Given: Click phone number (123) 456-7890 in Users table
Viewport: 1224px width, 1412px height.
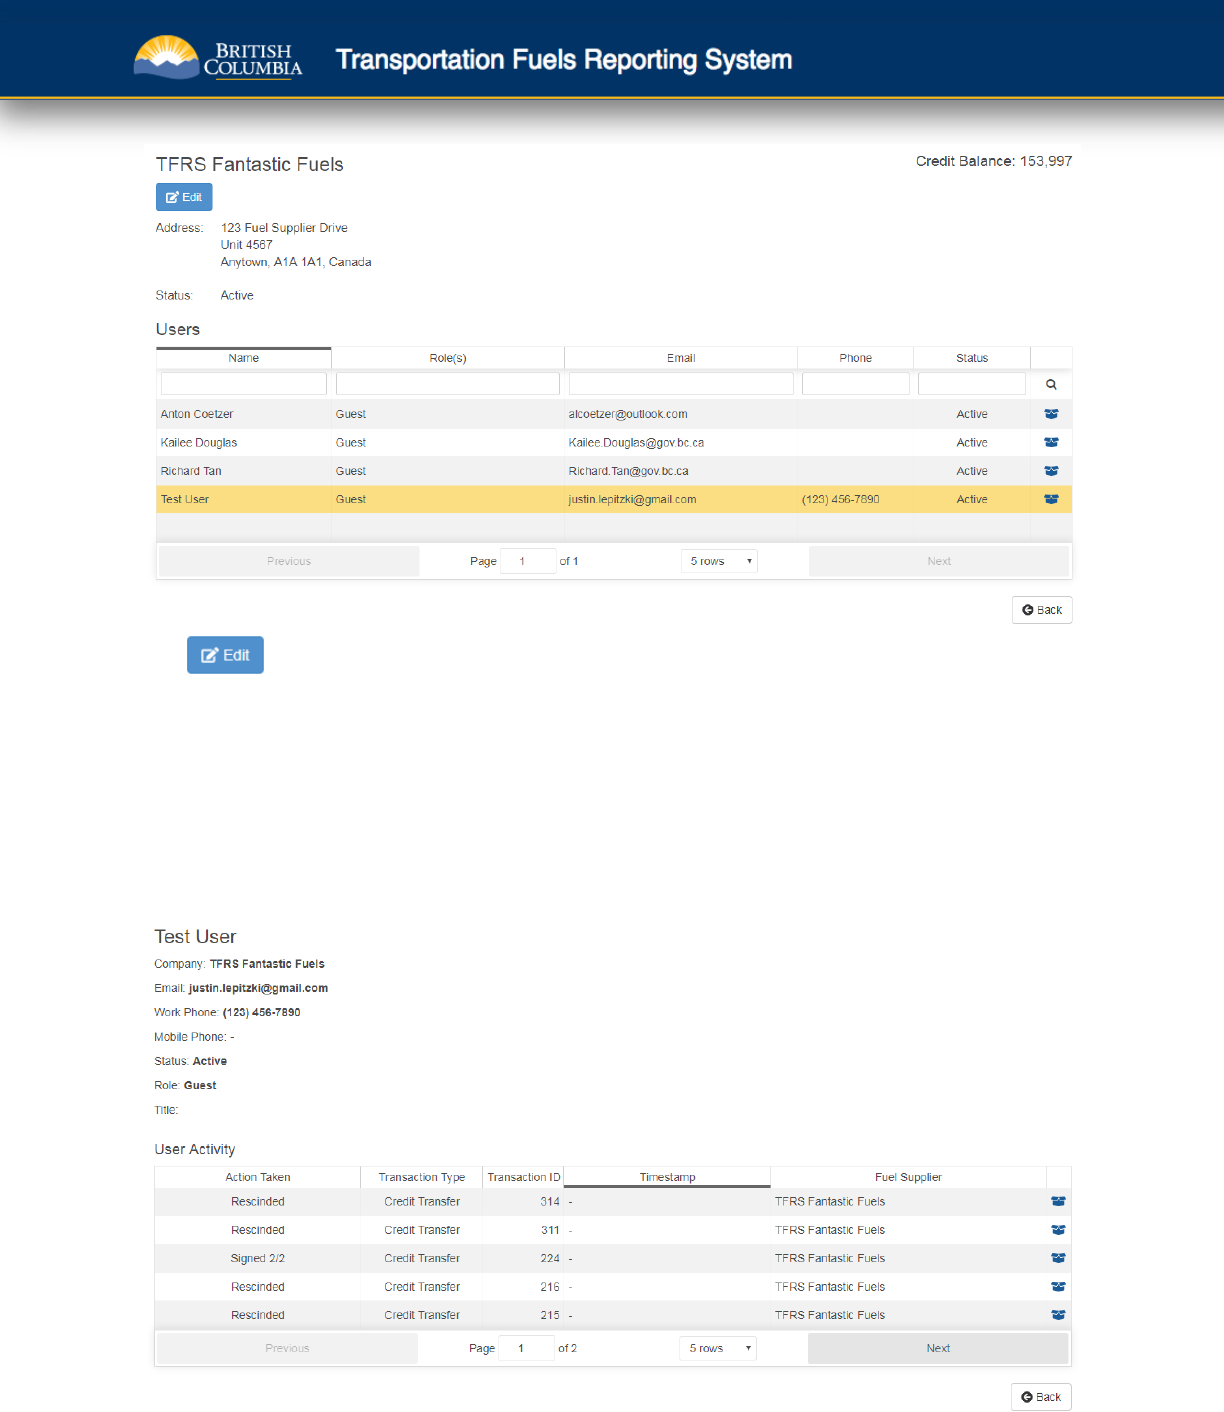Looking at the screenshot, I should pos(841,499).
